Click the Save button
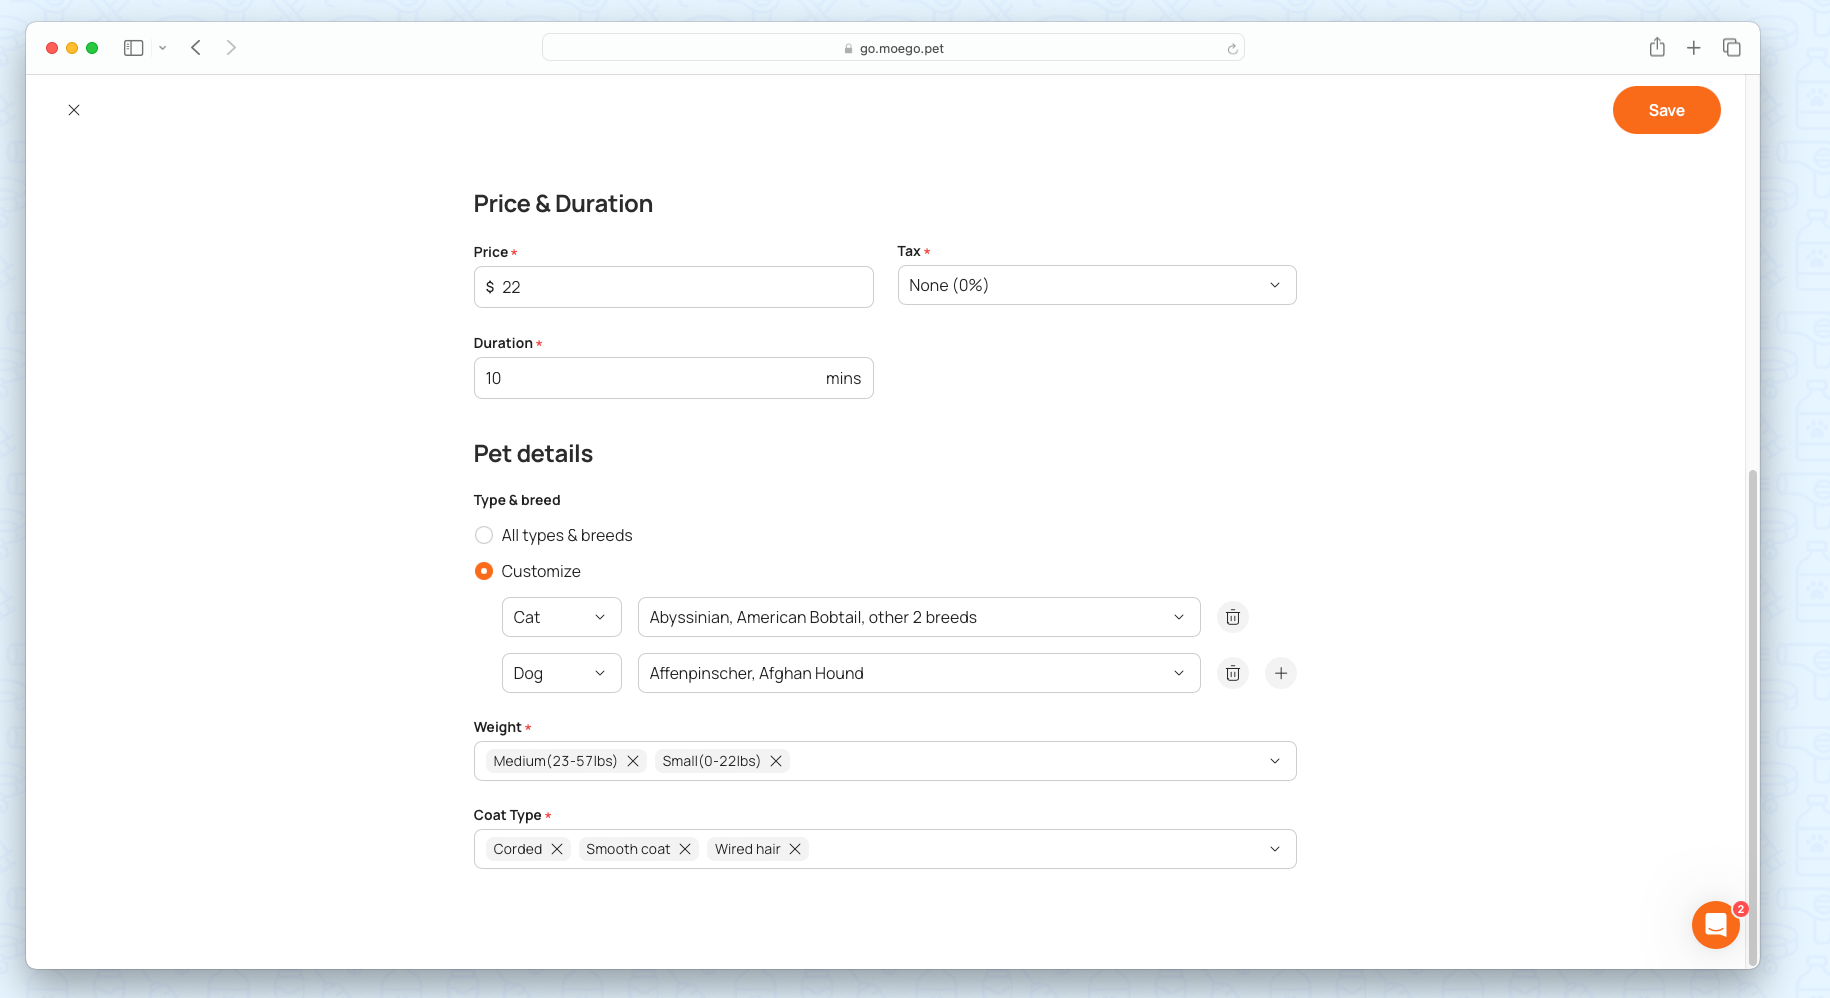This screenshot has height=998, width=1830. click(1666, 110)
